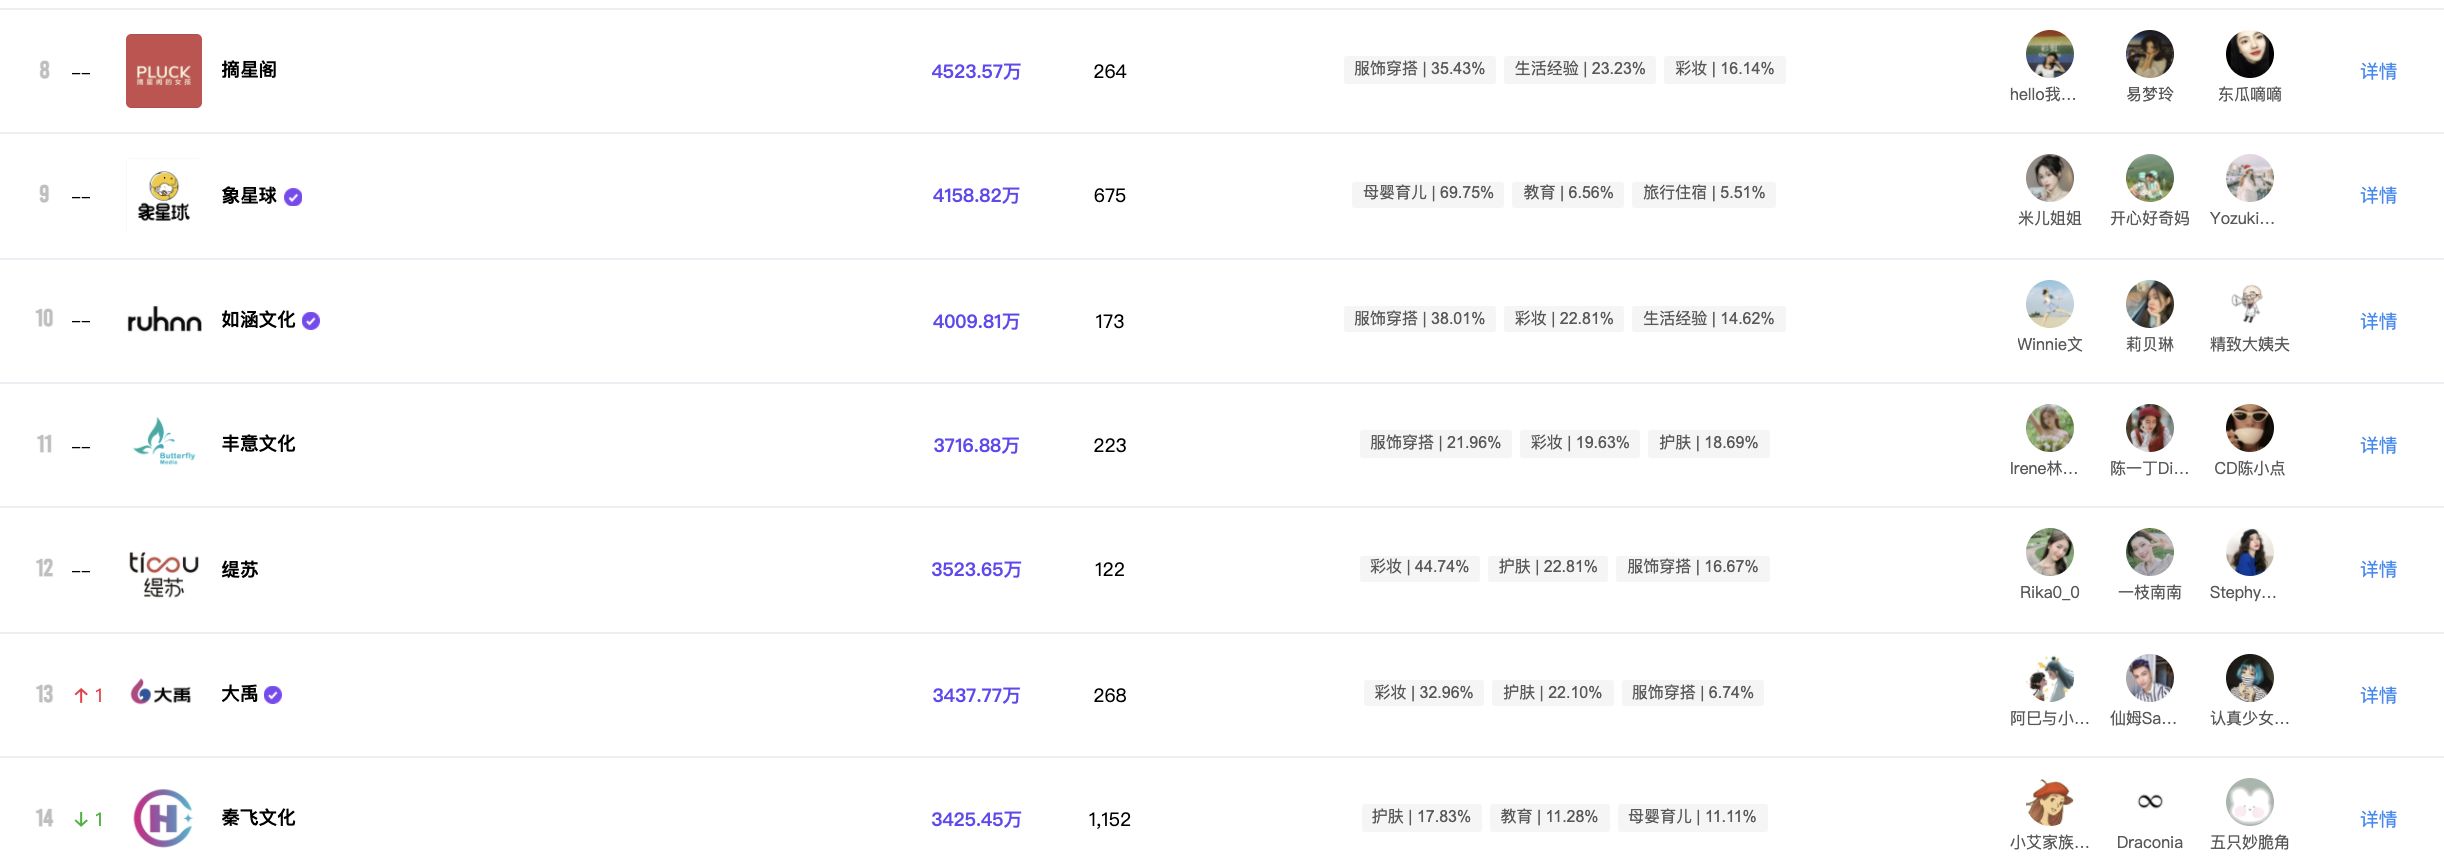The width and height of the screenshot is (2444, 868).
Task: Click the 精致大姨夫 avatar
Action: point(2249,304)
